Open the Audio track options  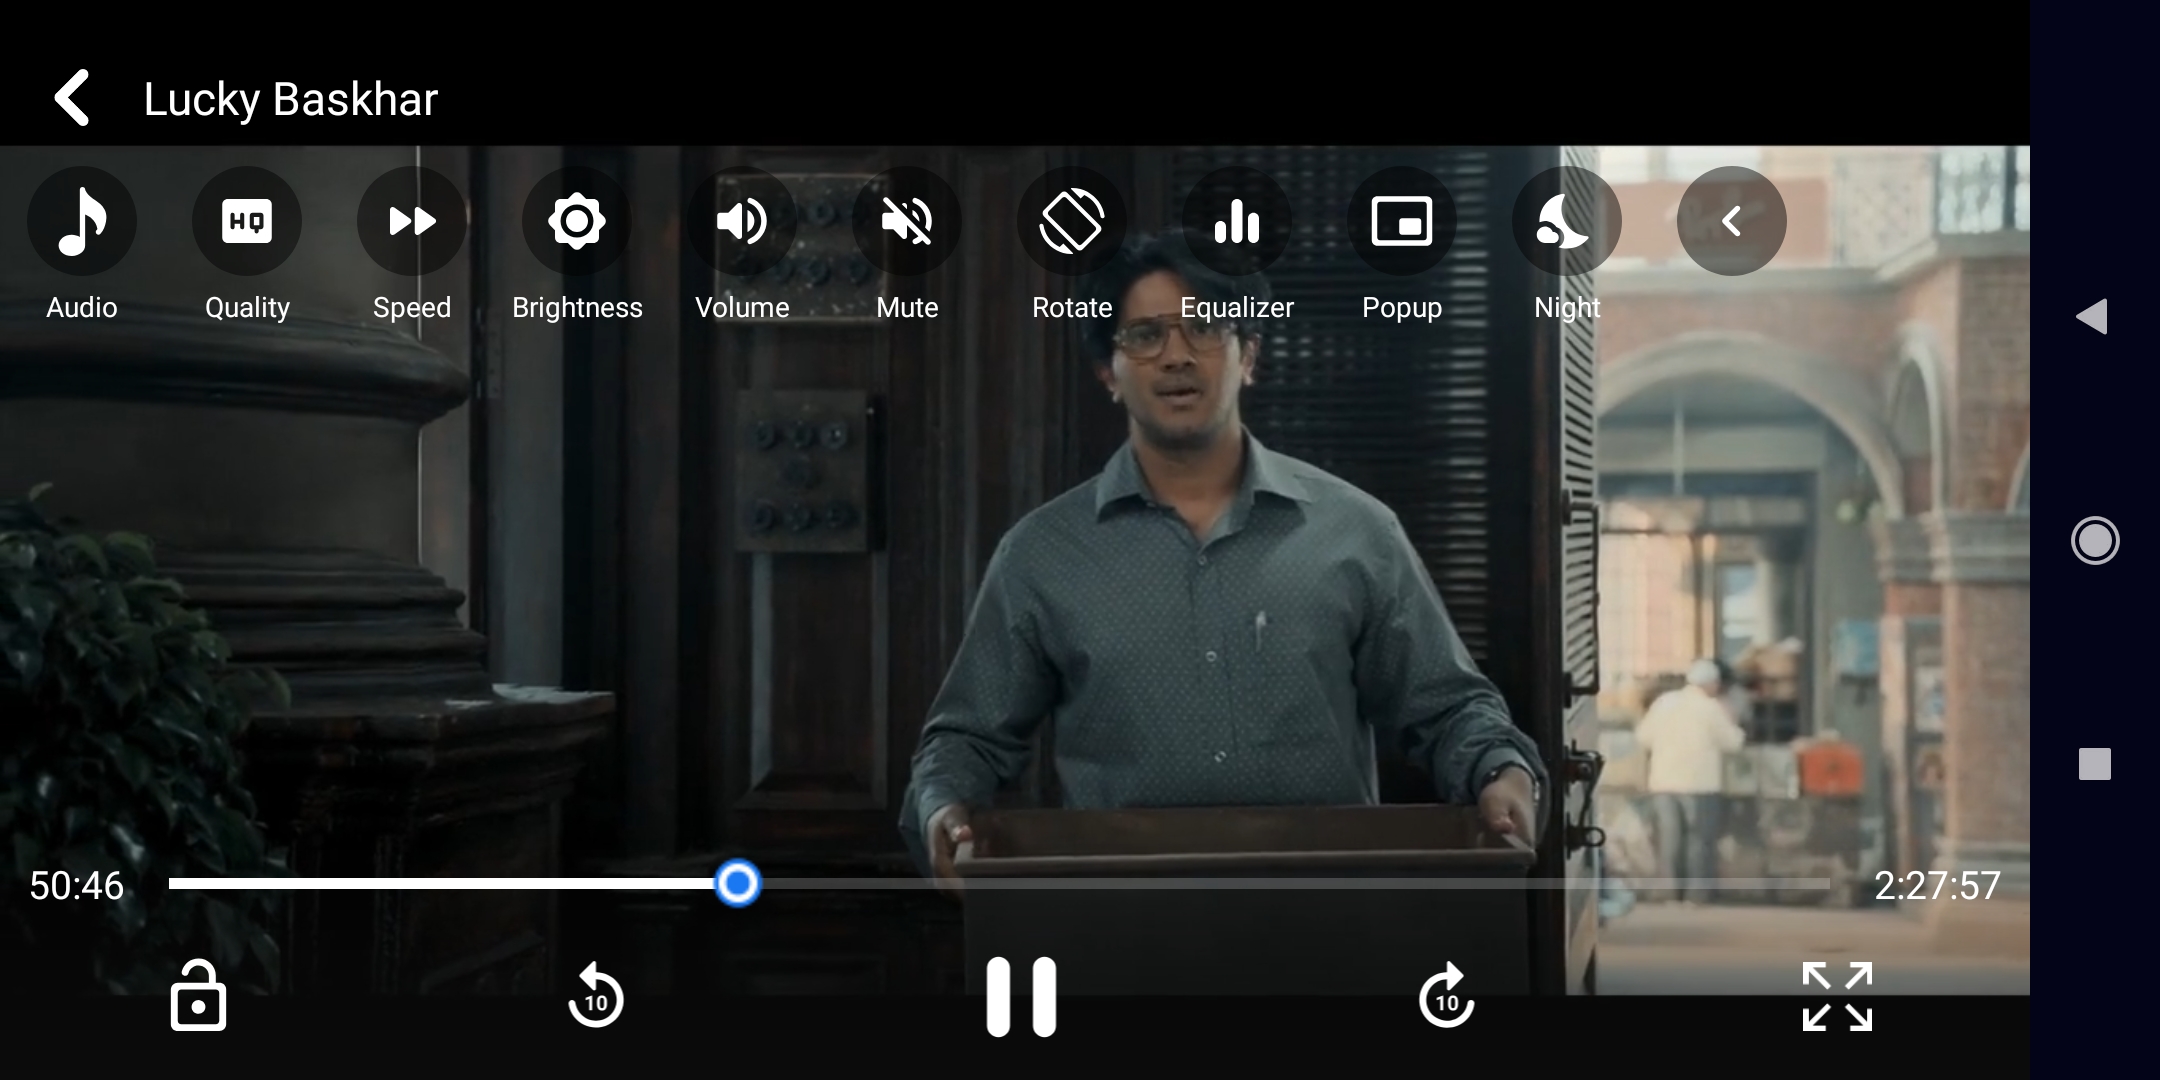(82, 221)
